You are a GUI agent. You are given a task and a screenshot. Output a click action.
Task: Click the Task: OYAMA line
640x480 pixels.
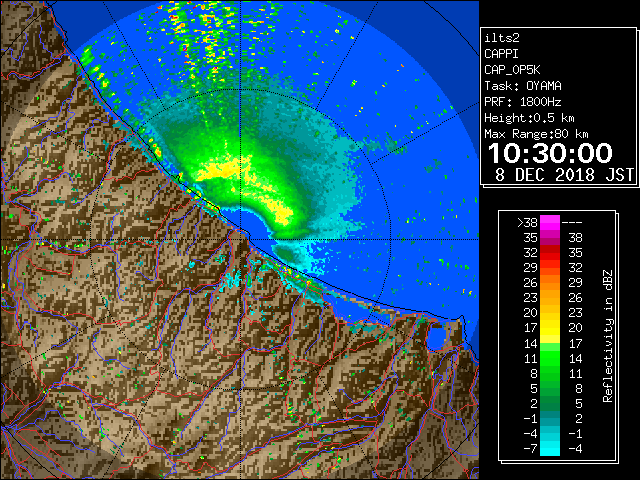523,86
